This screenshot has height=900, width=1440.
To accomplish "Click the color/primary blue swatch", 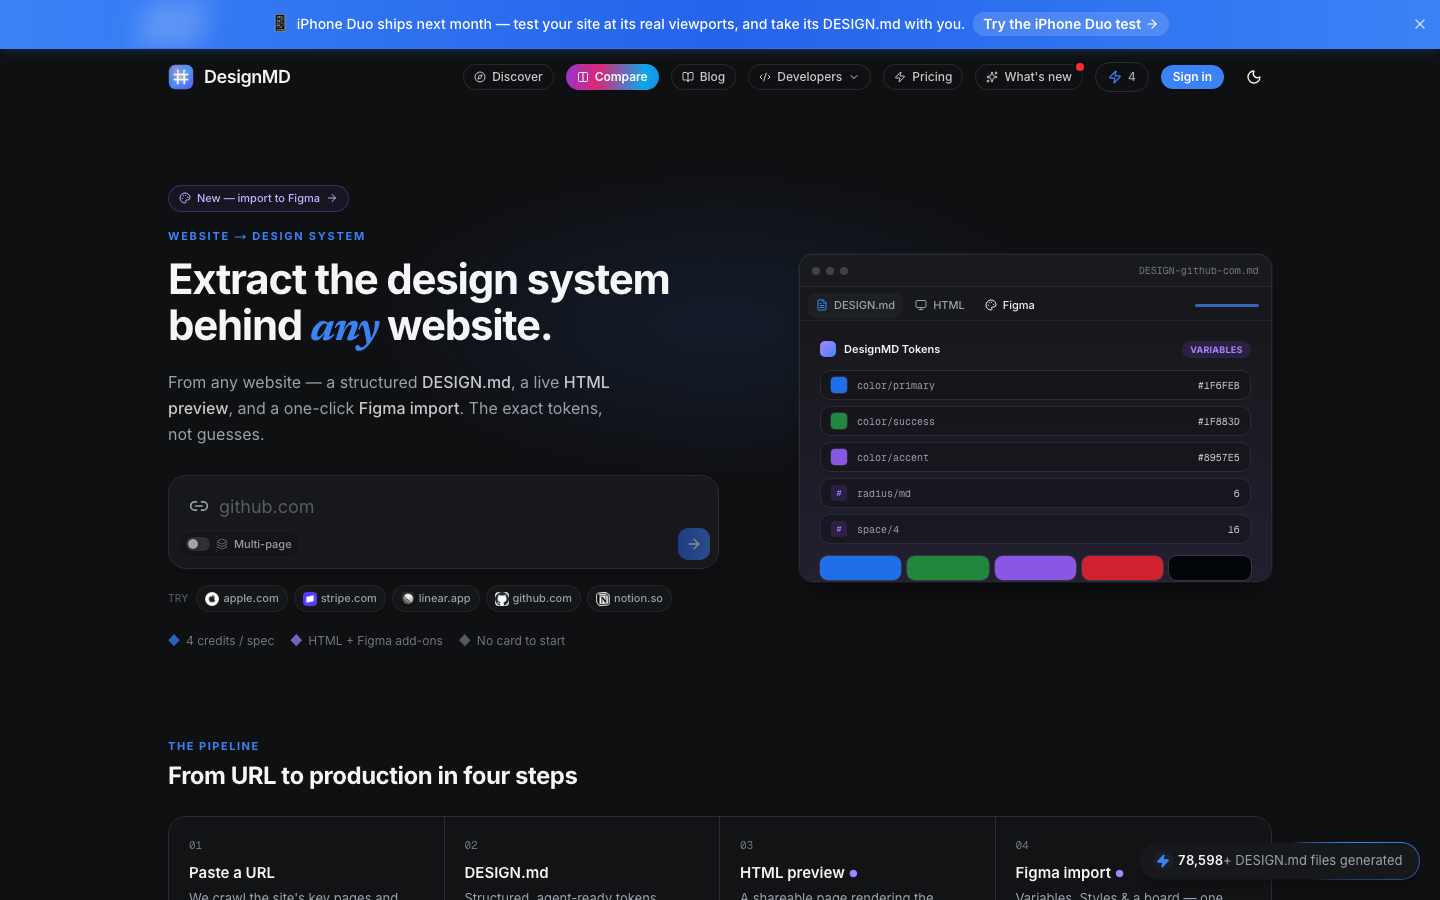I will (x=839, y=385).
